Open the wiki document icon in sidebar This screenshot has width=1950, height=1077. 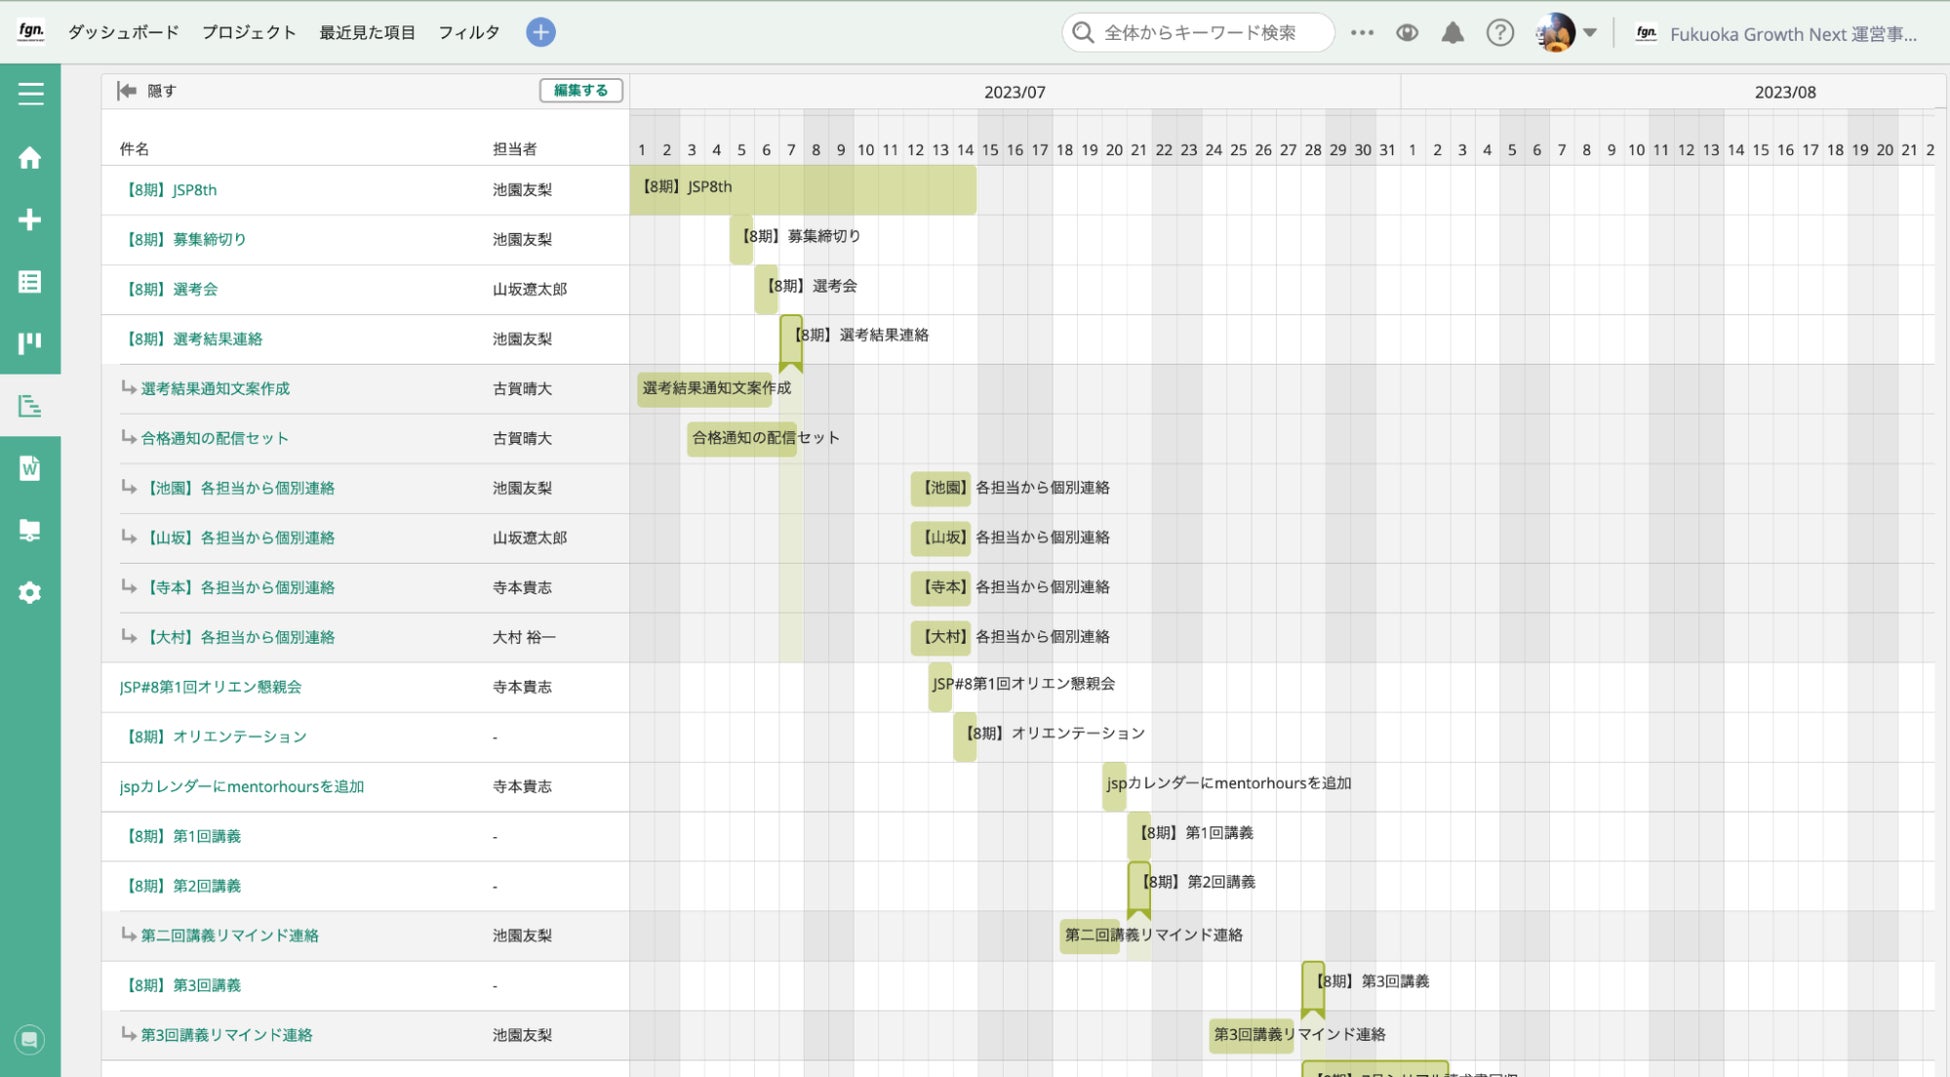pyautogui.click(x=30, y=468)
